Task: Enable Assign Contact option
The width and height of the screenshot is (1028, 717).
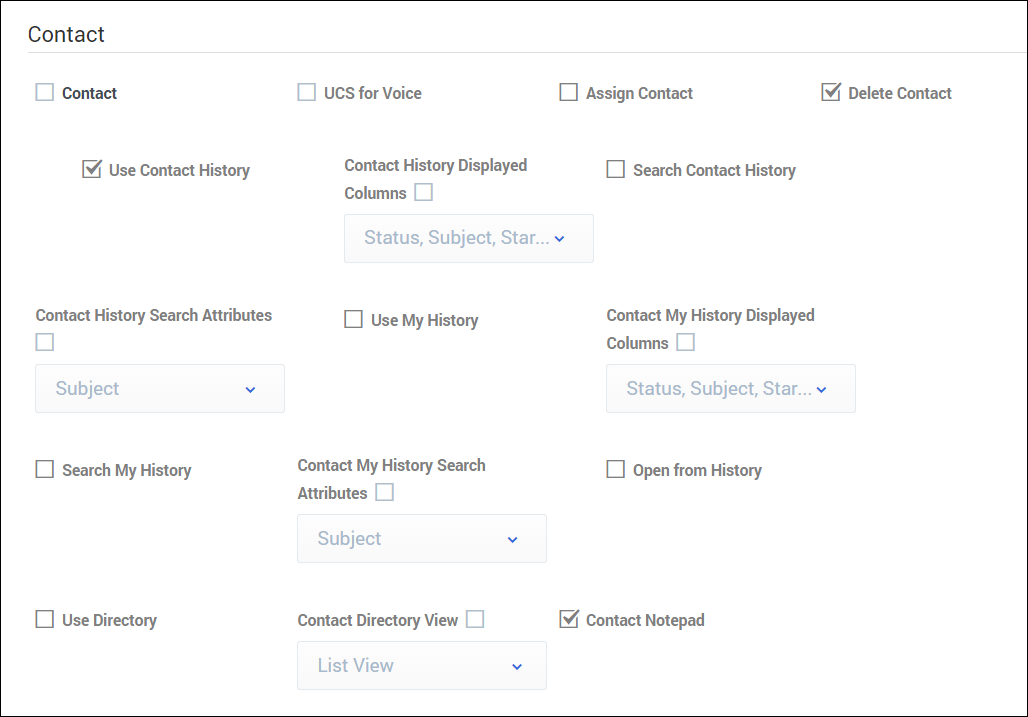Action: [x=569, y=93]
